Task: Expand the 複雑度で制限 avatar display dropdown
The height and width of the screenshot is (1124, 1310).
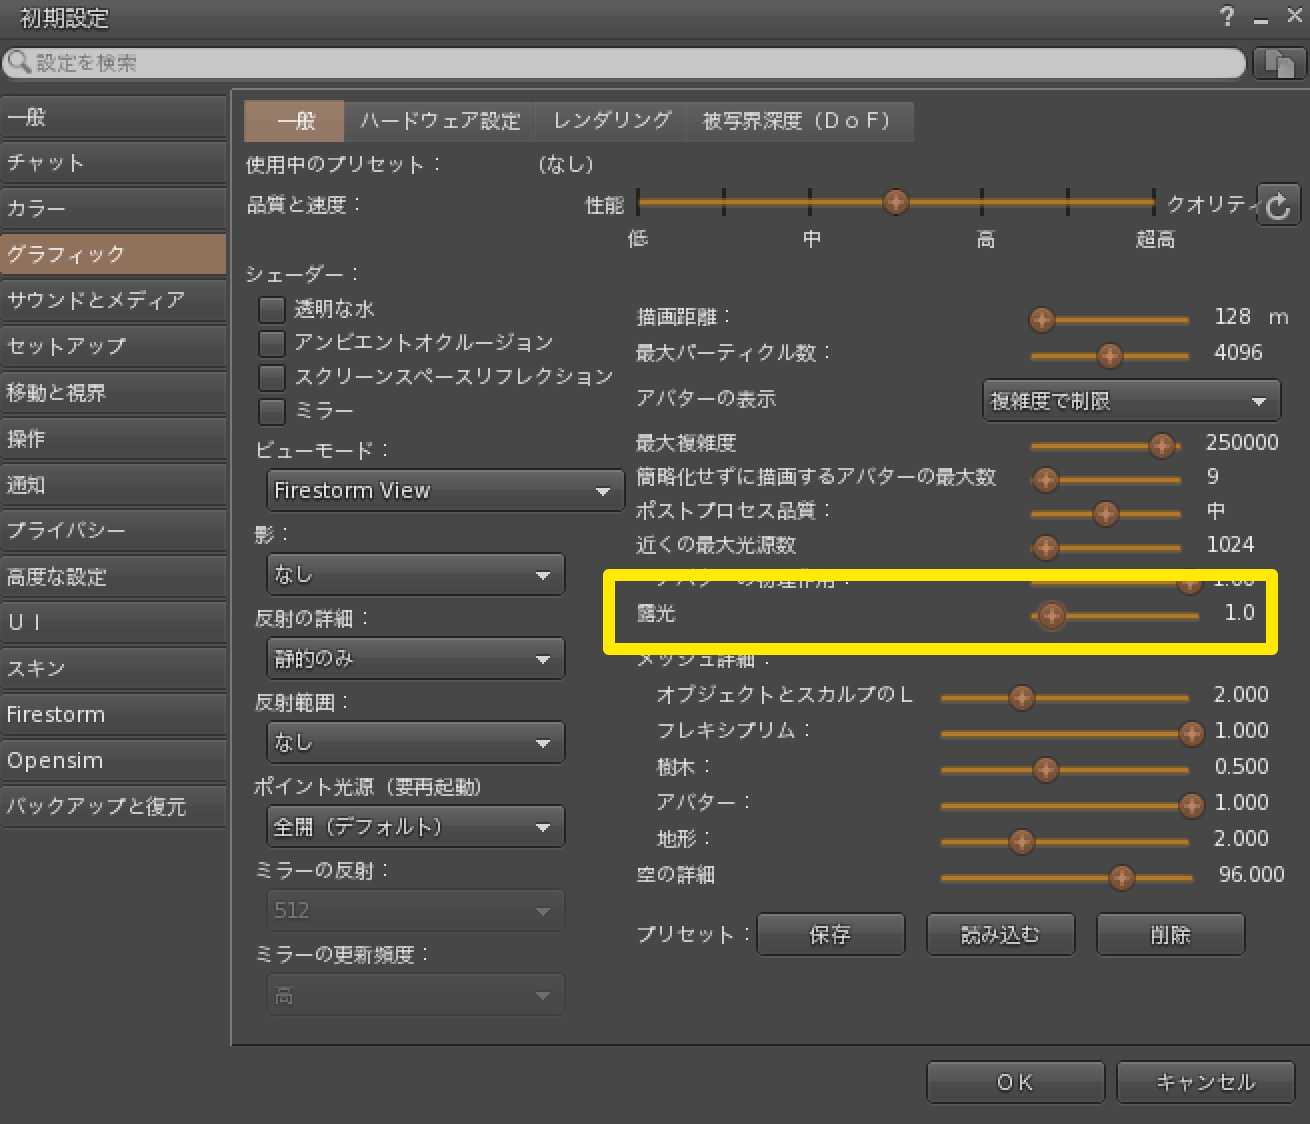Action: point(1131,401)
